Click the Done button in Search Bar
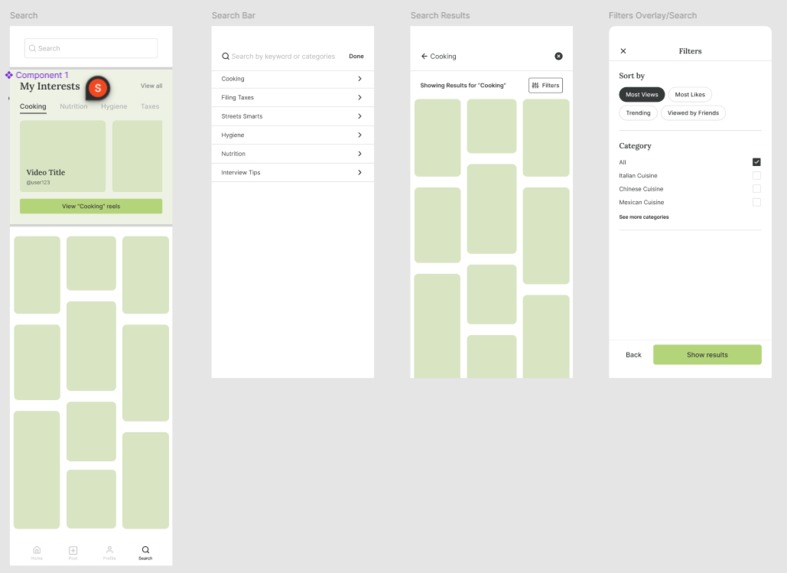The image size is (787, 573). [x=356, y=56]
